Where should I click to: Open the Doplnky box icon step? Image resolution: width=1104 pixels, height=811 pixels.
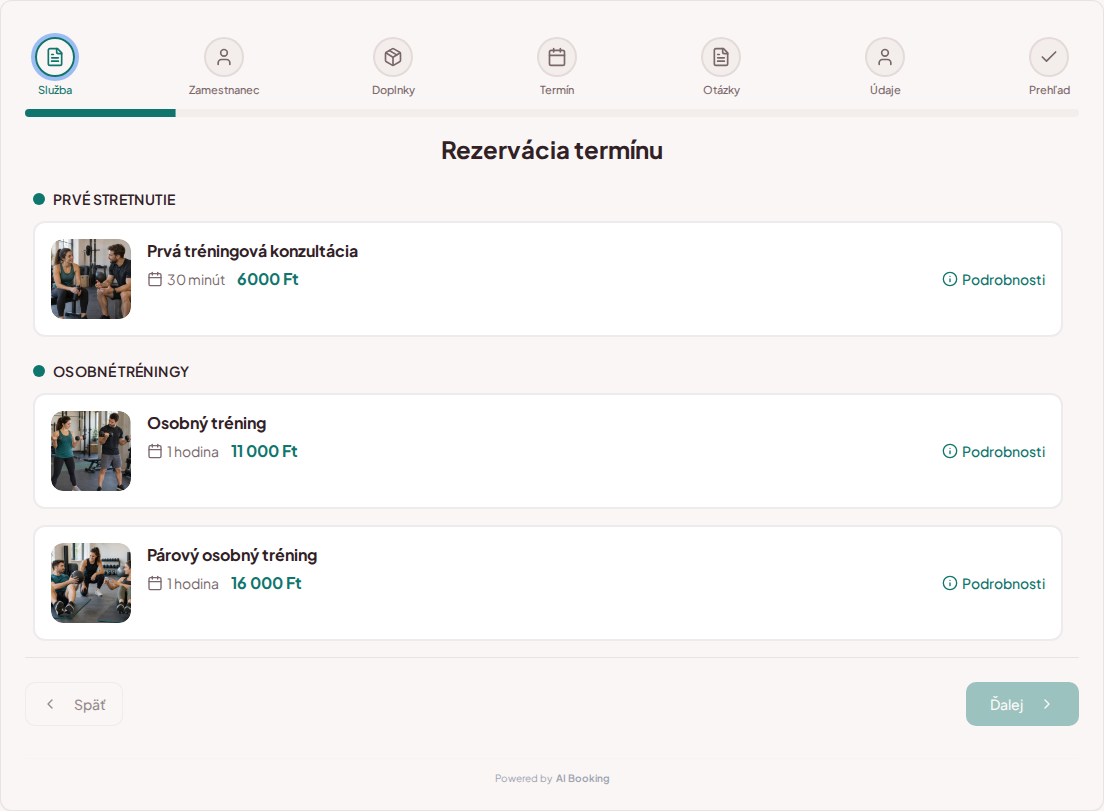click(x=393, y=57)
